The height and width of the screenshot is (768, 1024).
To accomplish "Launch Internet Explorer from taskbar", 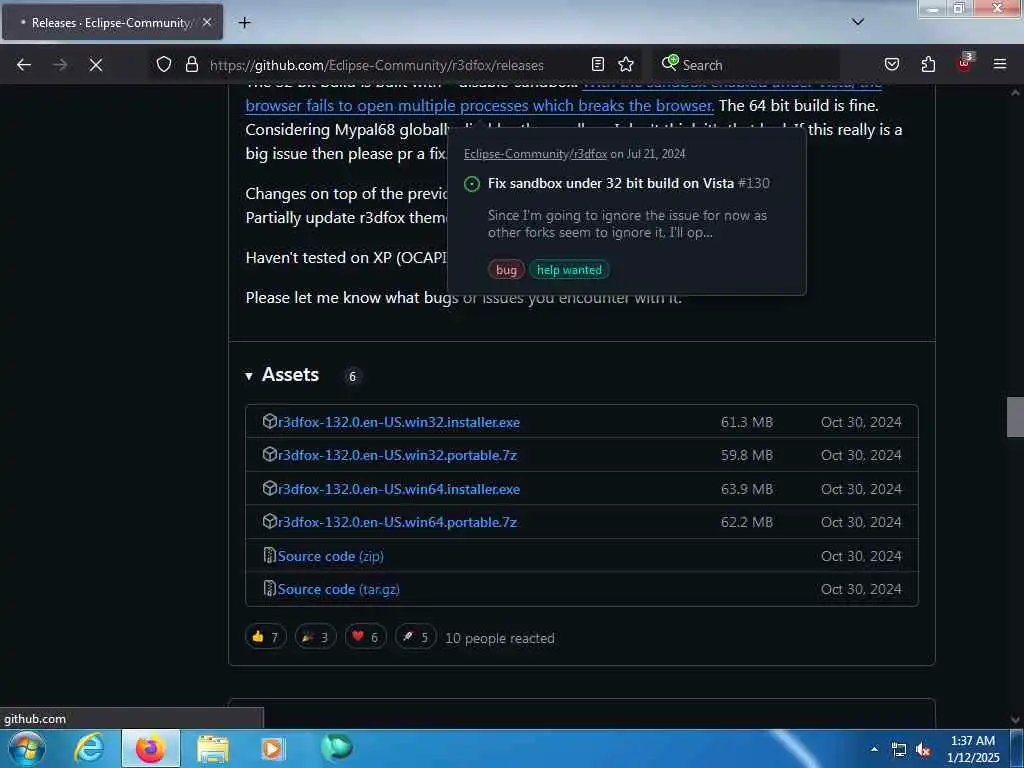I will (89, 748).
